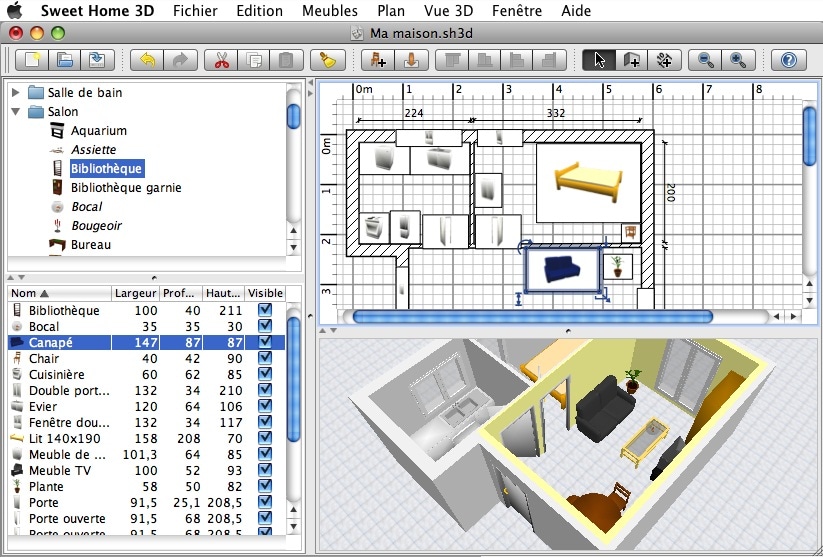823x557 pixels.
Task: Select the bed in the plan
Action: pyautogui.click(x=588, y=182)
